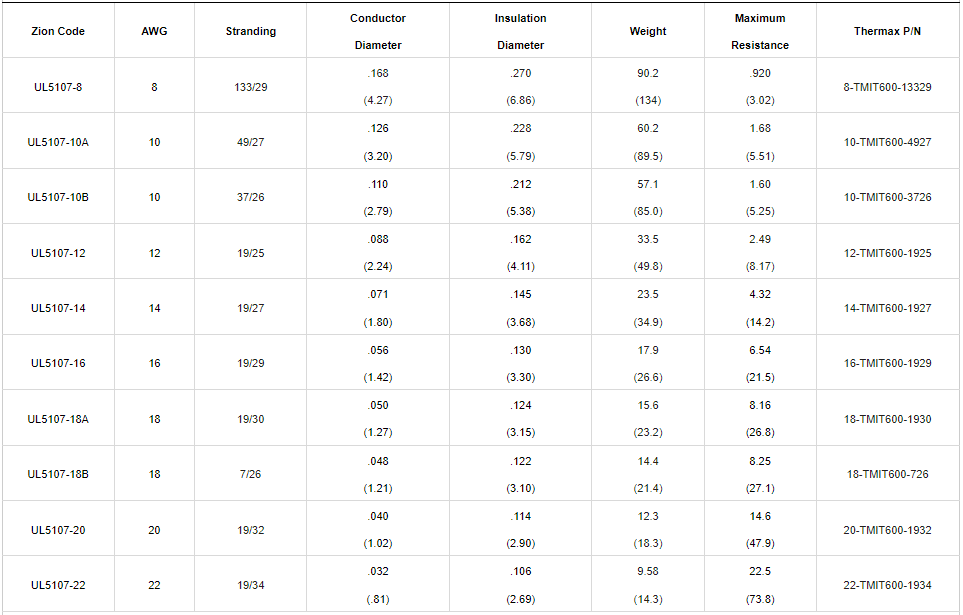Click the Thermax P/N column header
The width and height of the screenshot is (963, 615).
(x=887, y=31)
